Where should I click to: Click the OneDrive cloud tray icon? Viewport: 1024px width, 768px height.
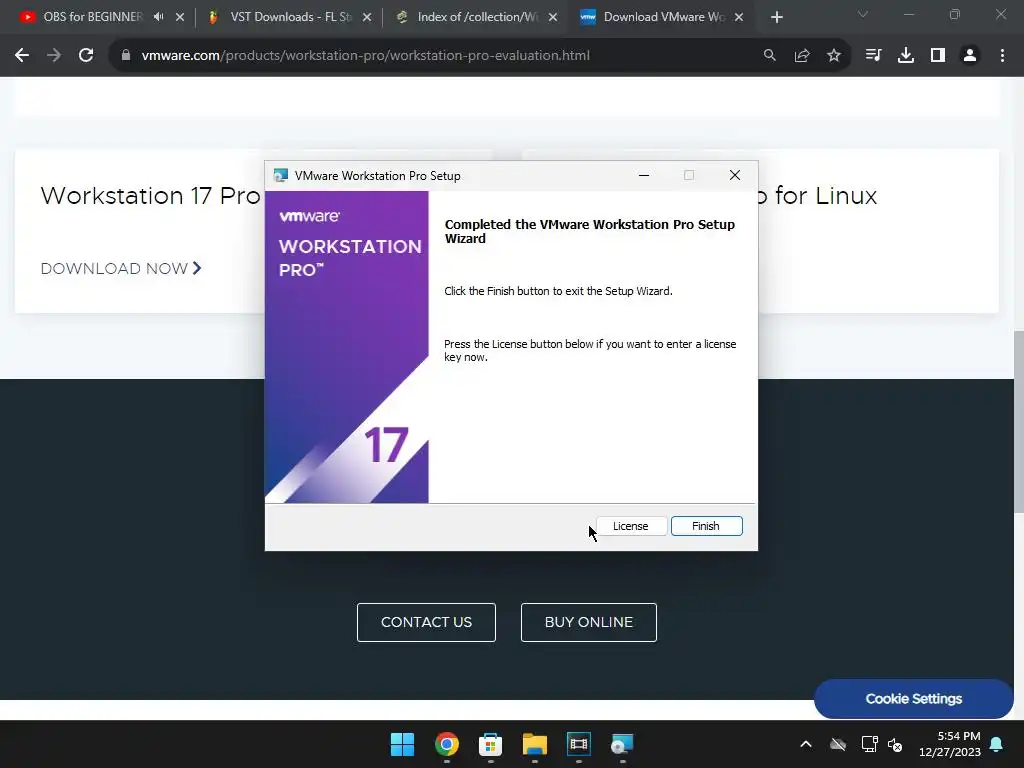[x=838, y=744]
